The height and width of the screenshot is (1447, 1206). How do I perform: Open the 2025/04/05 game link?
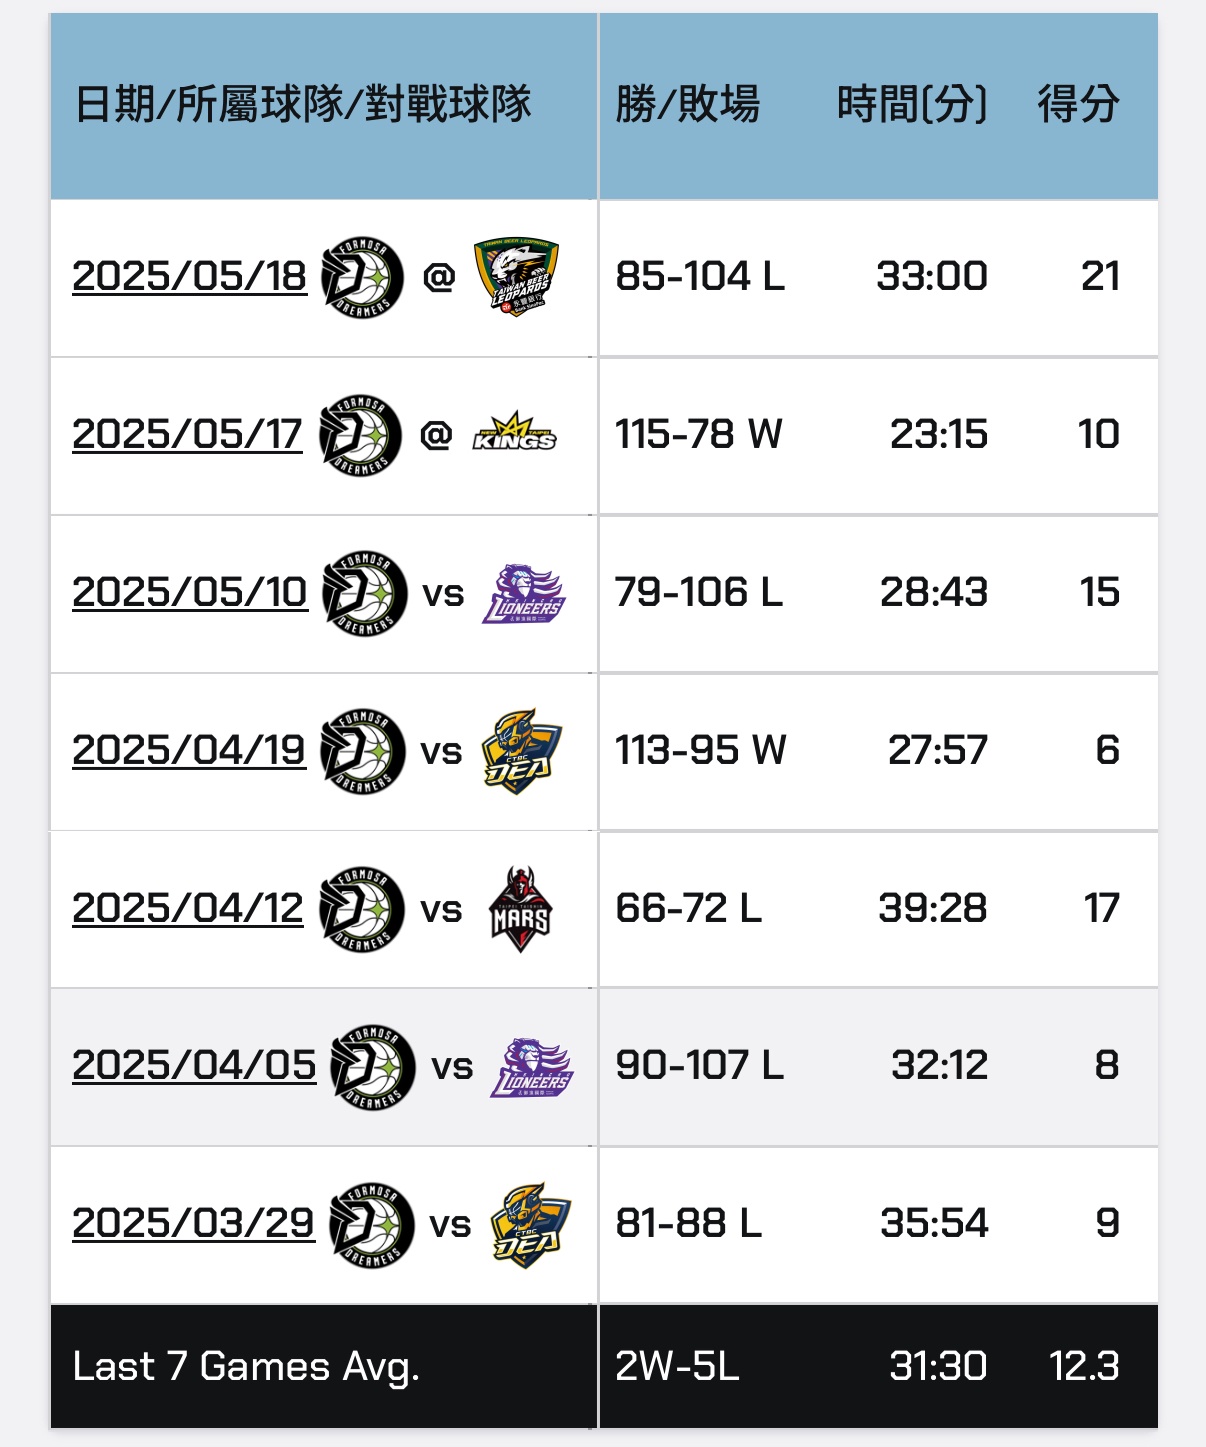[x=194, y=1065]
